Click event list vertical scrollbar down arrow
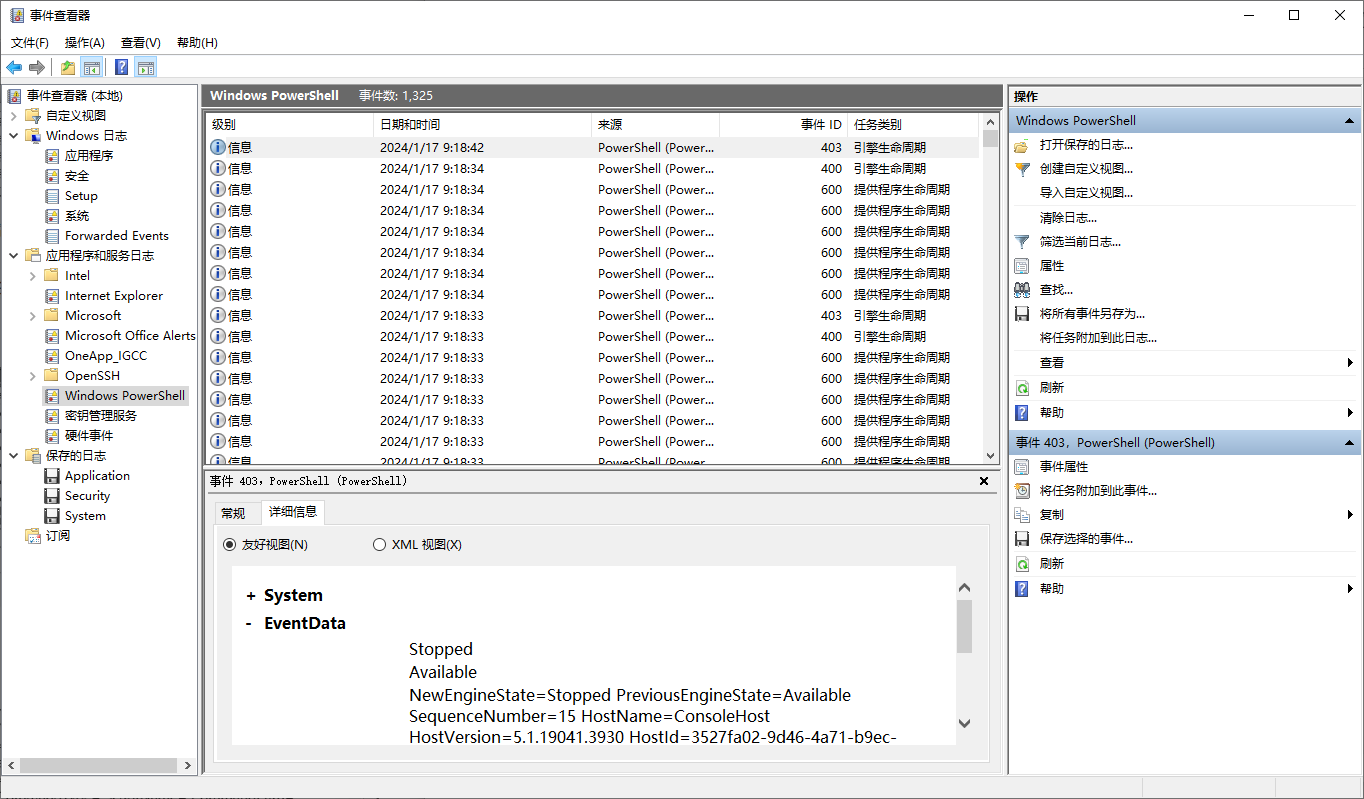Viewport: 1364px width, 799px height. pyautogui.click(x=990, y=455)
